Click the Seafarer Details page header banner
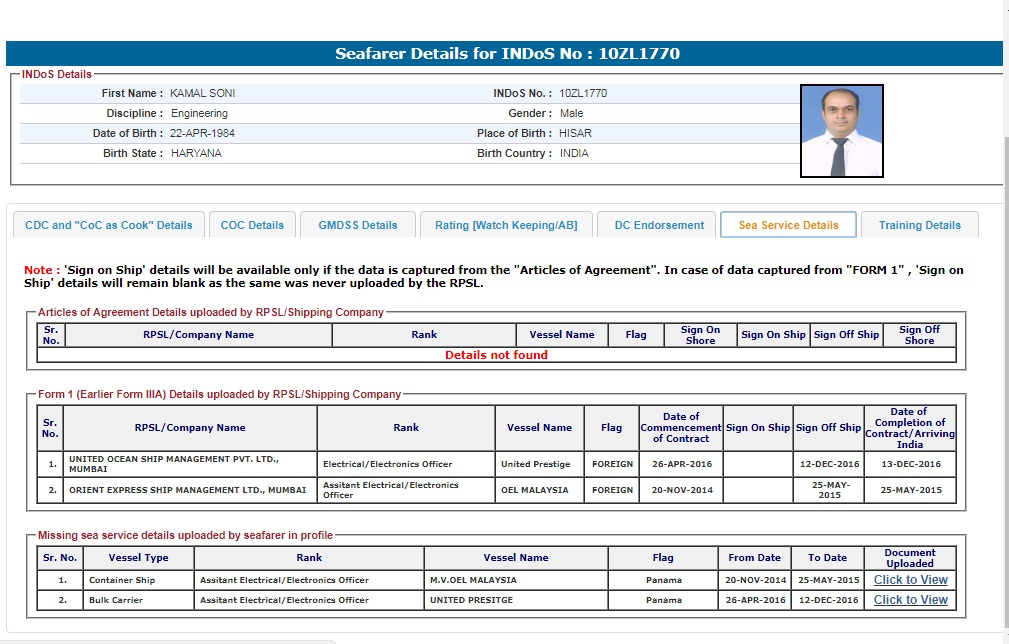Screen dimensions: 1009x644 pos(506,54)
